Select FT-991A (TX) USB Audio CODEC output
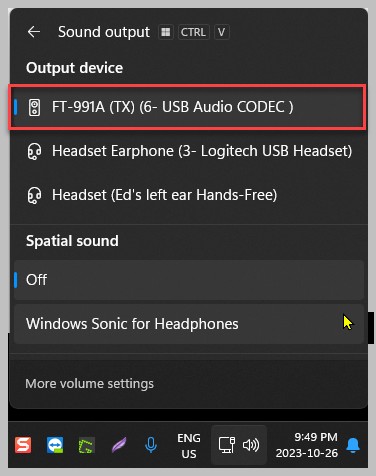The image size is (376, 476). coord(187,107)
